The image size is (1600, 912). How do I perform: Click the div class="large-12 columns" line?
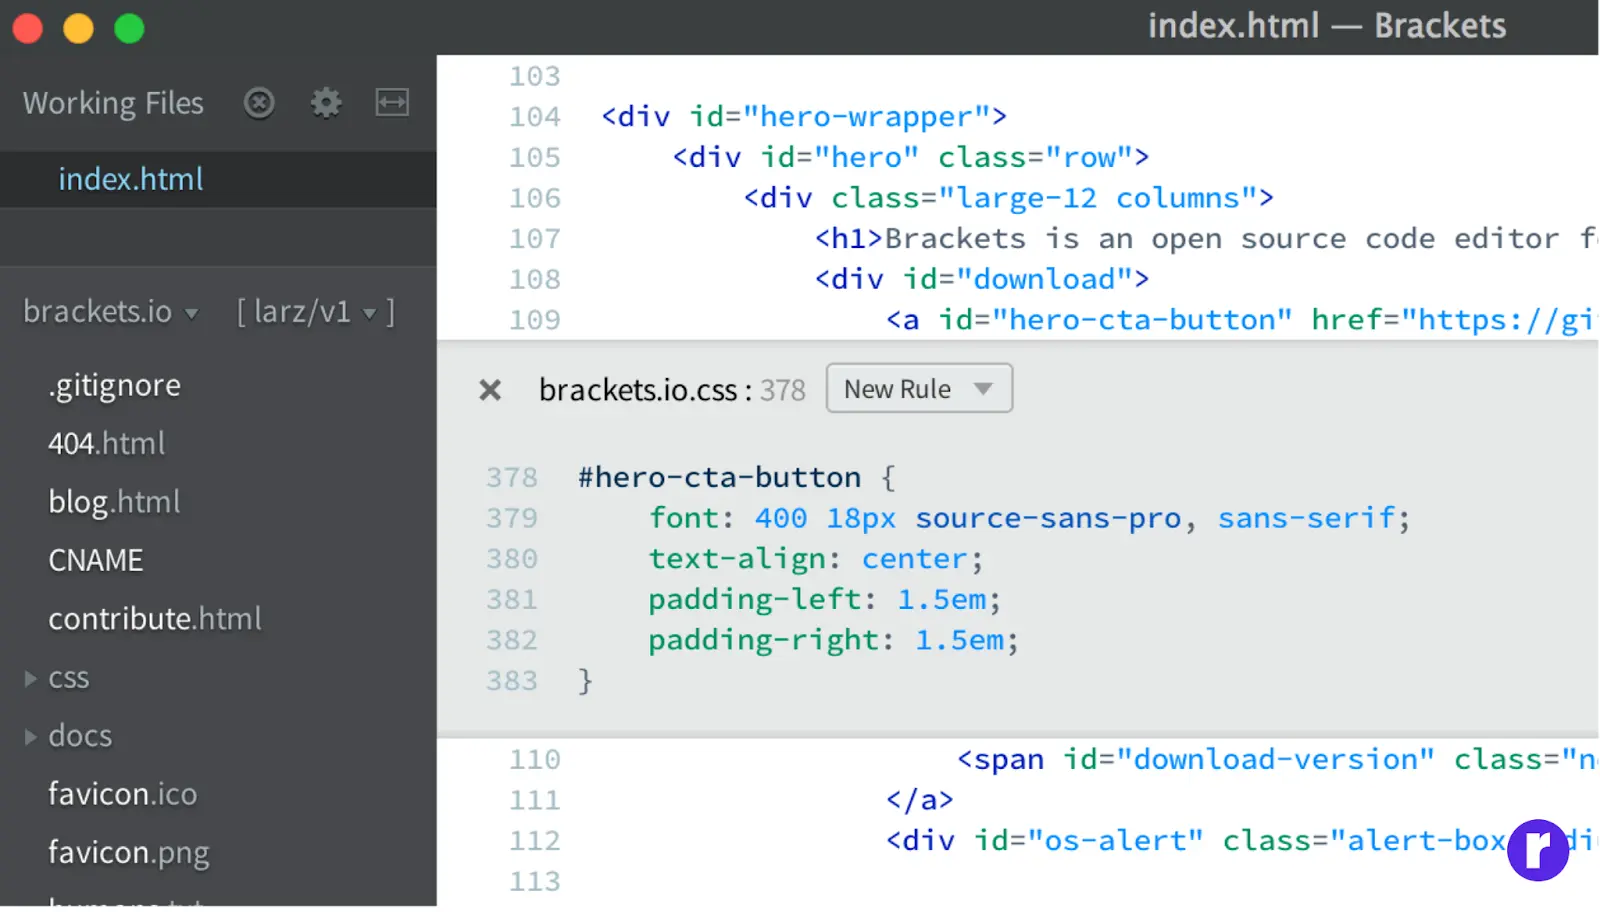[x=1009, y=198]
